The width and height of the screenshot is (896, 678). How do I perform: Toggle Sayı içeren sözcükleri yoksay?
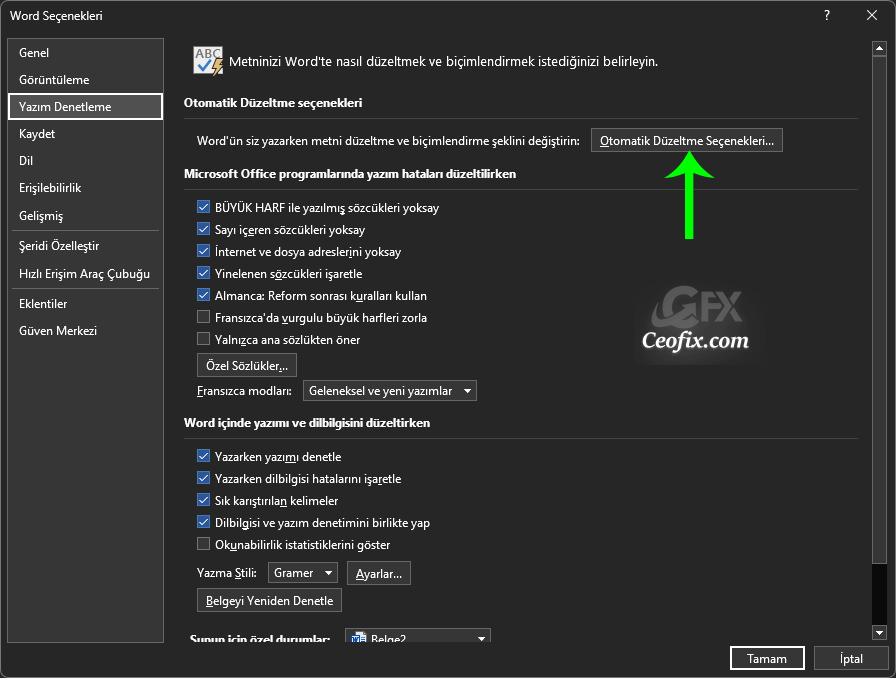click(x=203, y=229)
